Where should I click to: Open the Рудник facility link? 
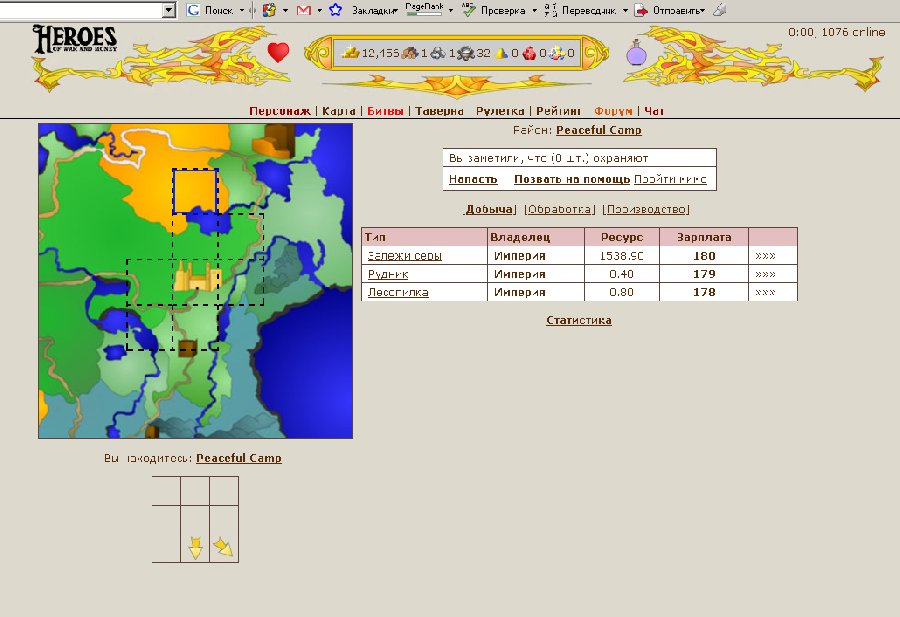[388, 274]
